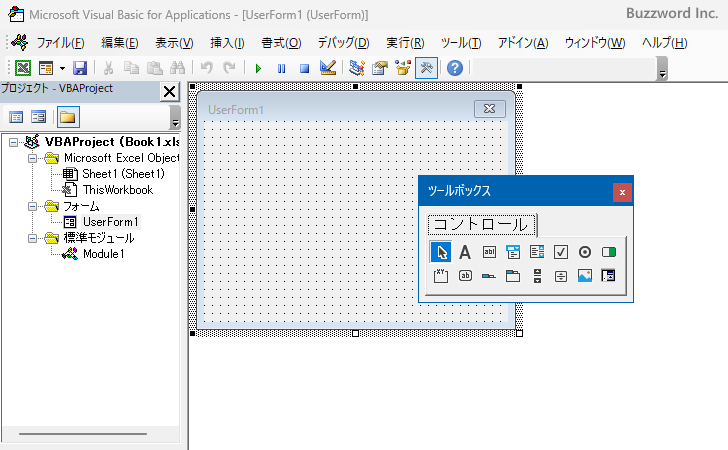The height and width of the screenshot is (450, 728).
Task: Select the ListBox control in toolbox
Action: click(x=537, y=252)
